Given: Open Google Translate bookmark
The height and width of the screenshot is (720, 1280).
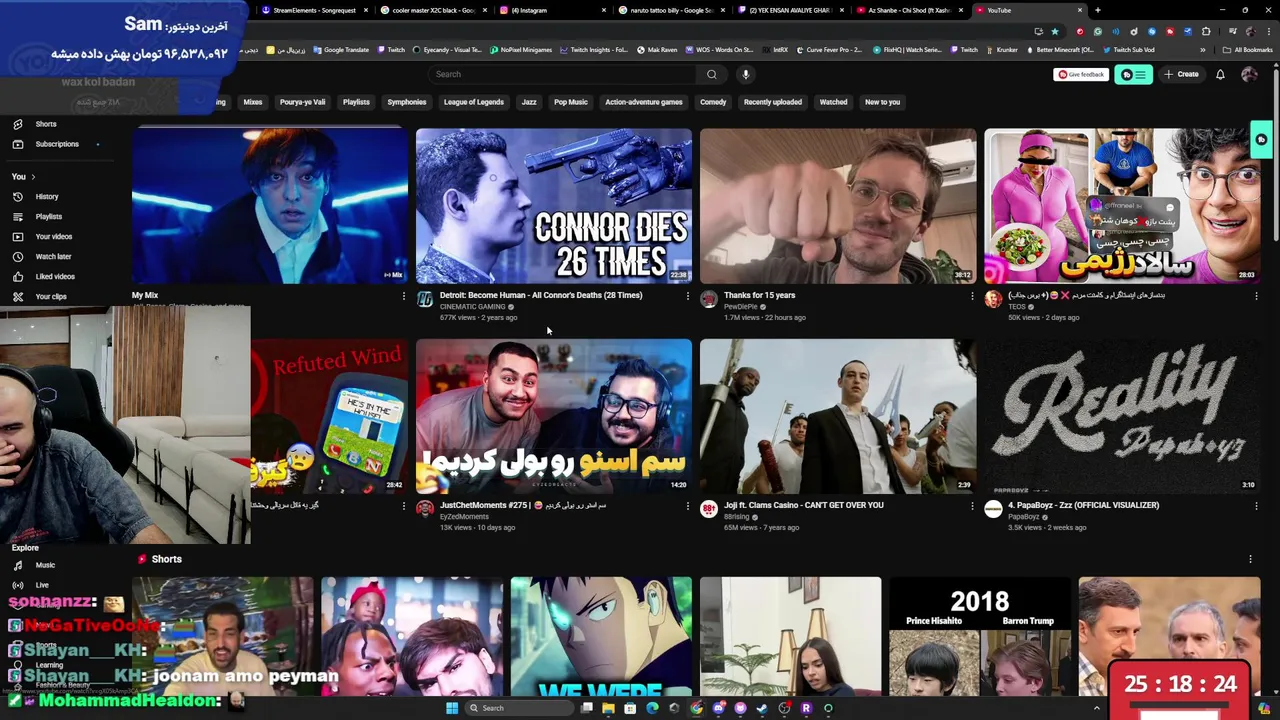Looking at the screenshot, I should (341, 50).
